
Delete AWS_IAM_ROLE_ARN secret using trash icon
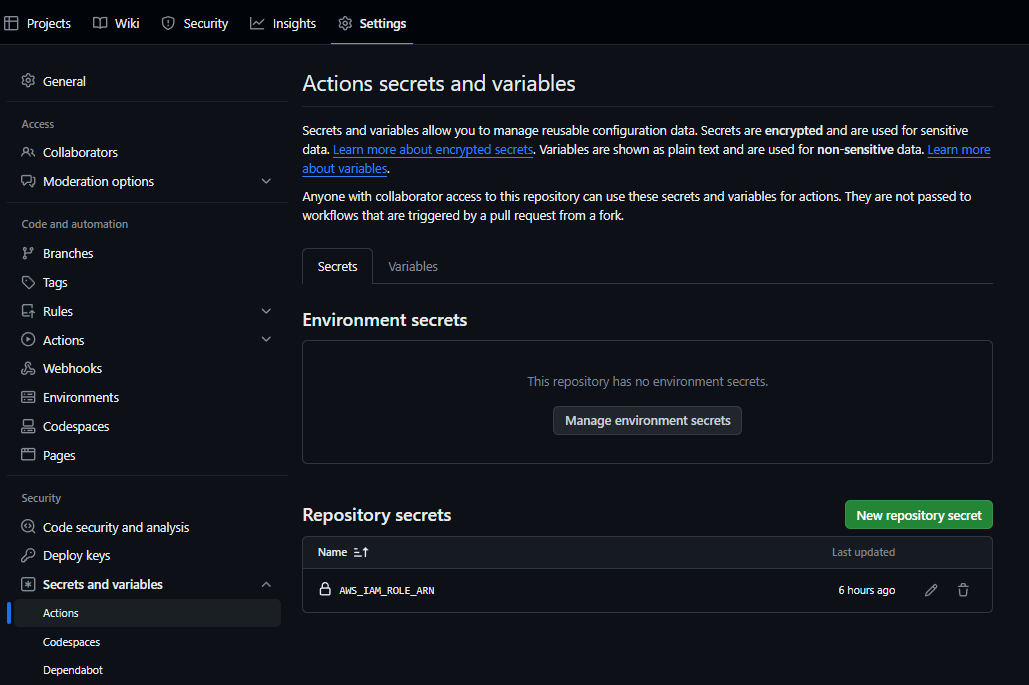click(x=963, y=590)
